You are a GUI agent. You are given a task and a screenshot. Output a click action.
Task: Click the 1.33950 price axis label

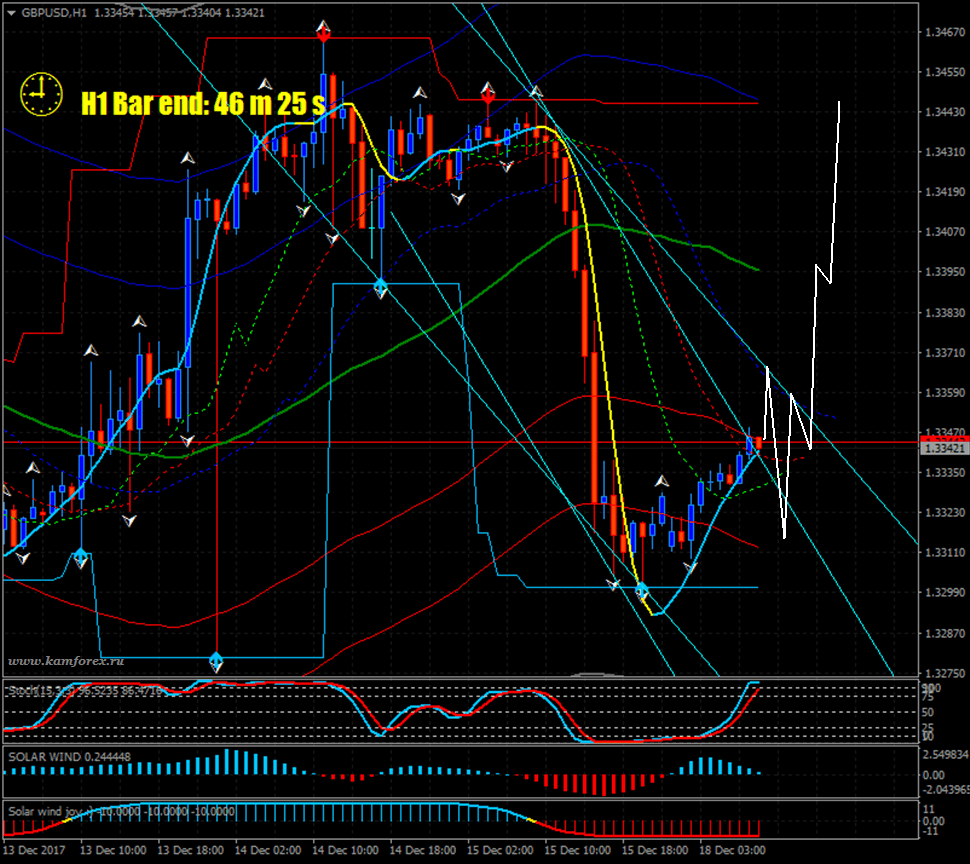tap(945, 272)
